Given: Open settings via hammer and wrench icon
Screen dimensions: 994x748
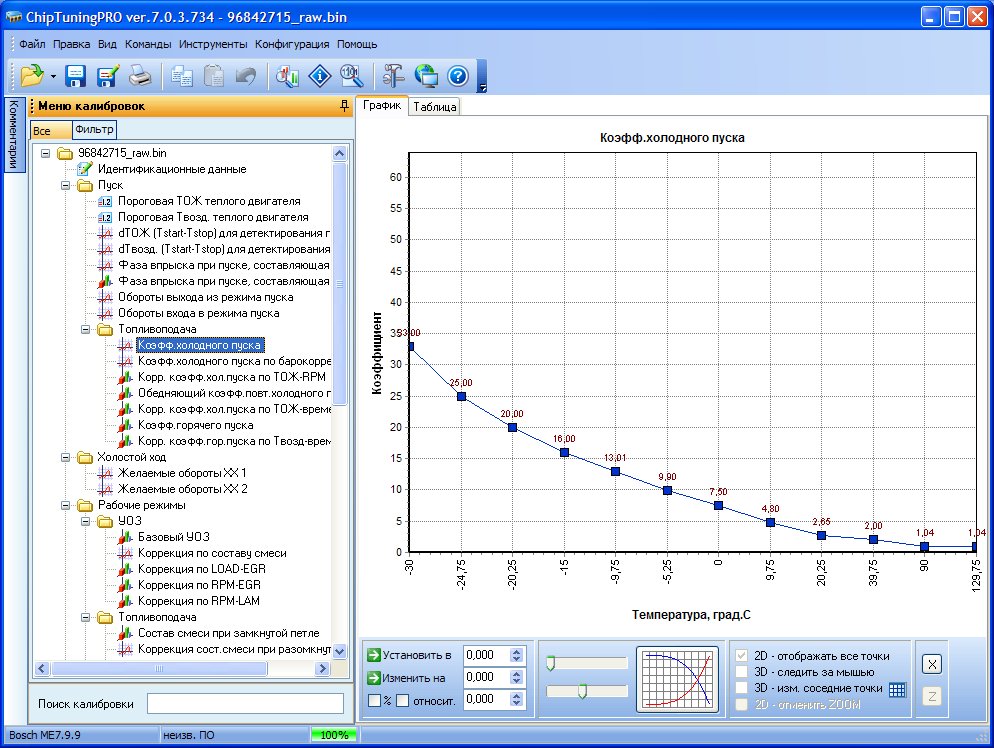Looking at the screenshot, I should (x=393, y=75).
